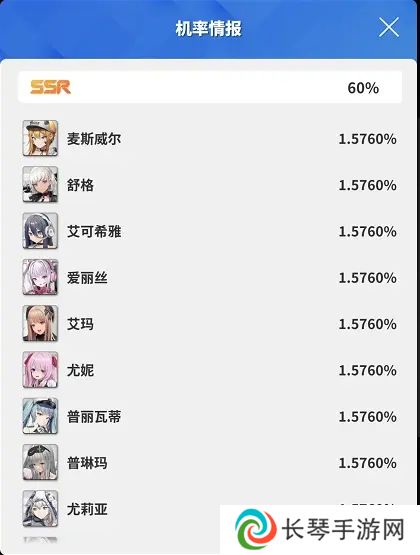Tap the 艾玛 character portrait
The width and height of the screenshot is (420, 555).
[40, 324]
